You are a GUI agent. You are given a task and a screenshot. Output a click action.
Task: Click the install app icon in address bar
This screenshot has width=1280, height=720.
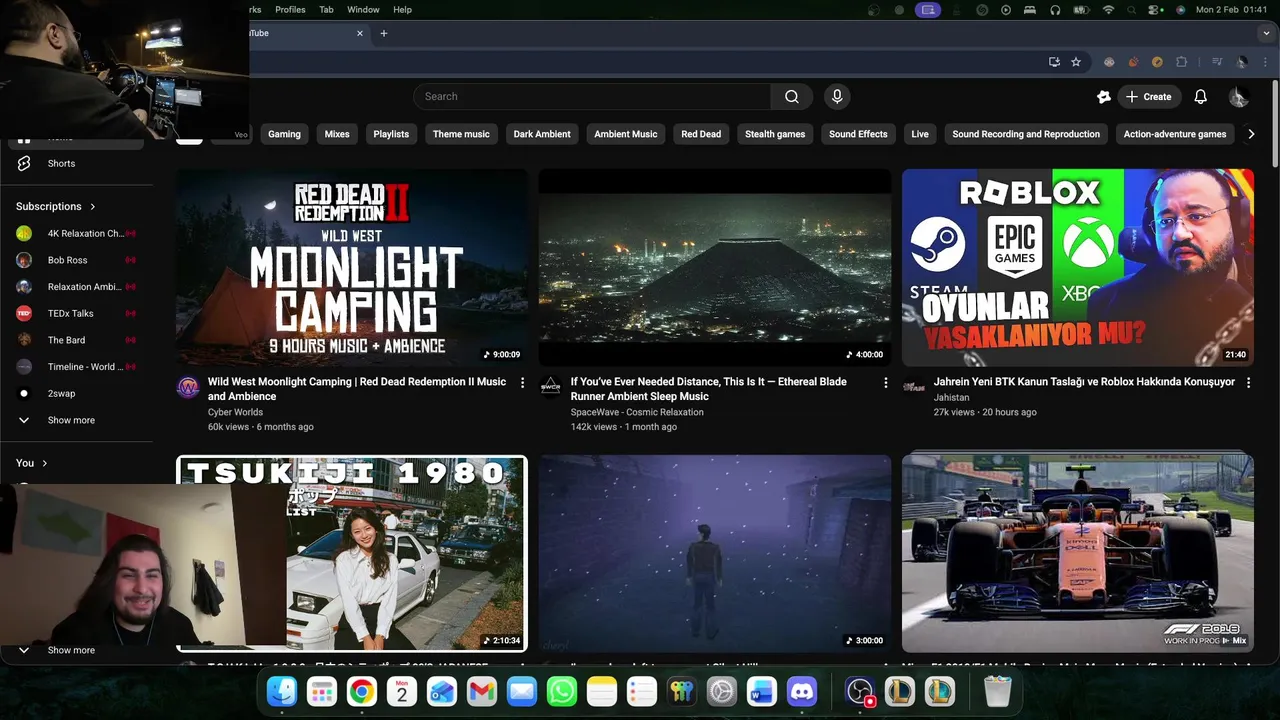[1054, 62]
